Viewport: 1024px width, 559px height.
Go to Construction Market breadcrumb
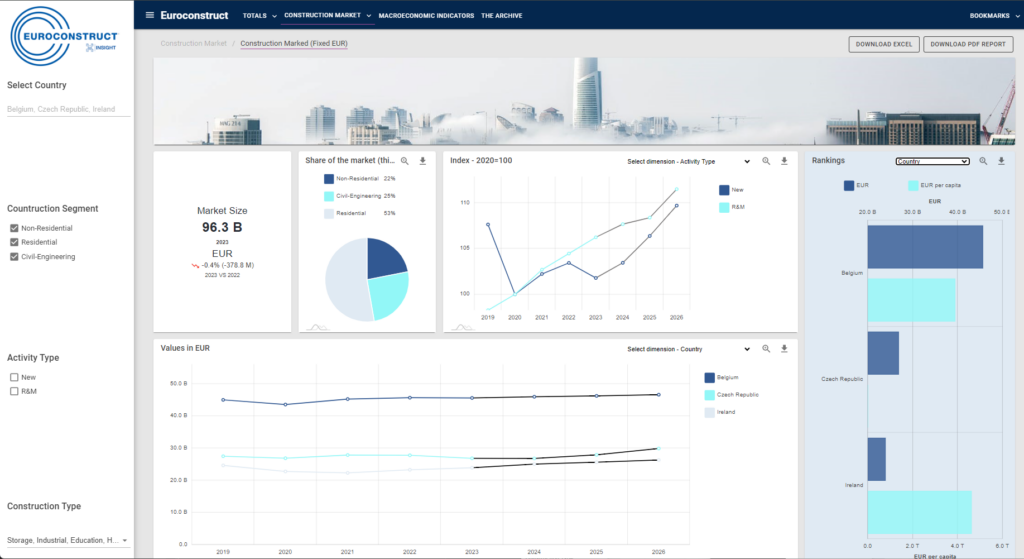pos(193,43)
